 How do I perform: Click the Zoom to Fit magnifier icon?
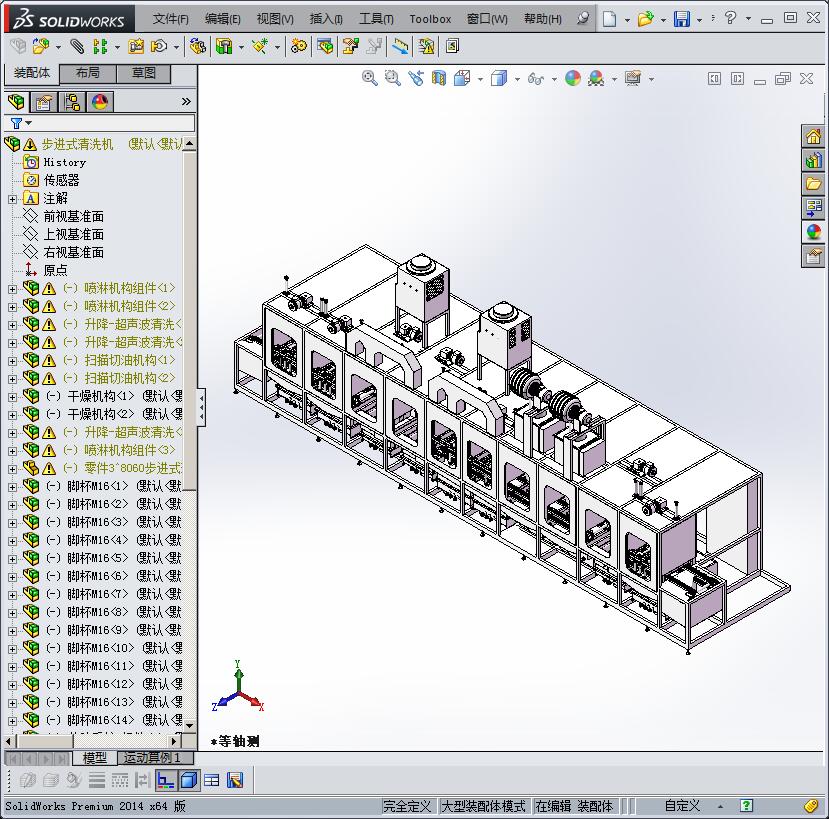pos(369,78)
